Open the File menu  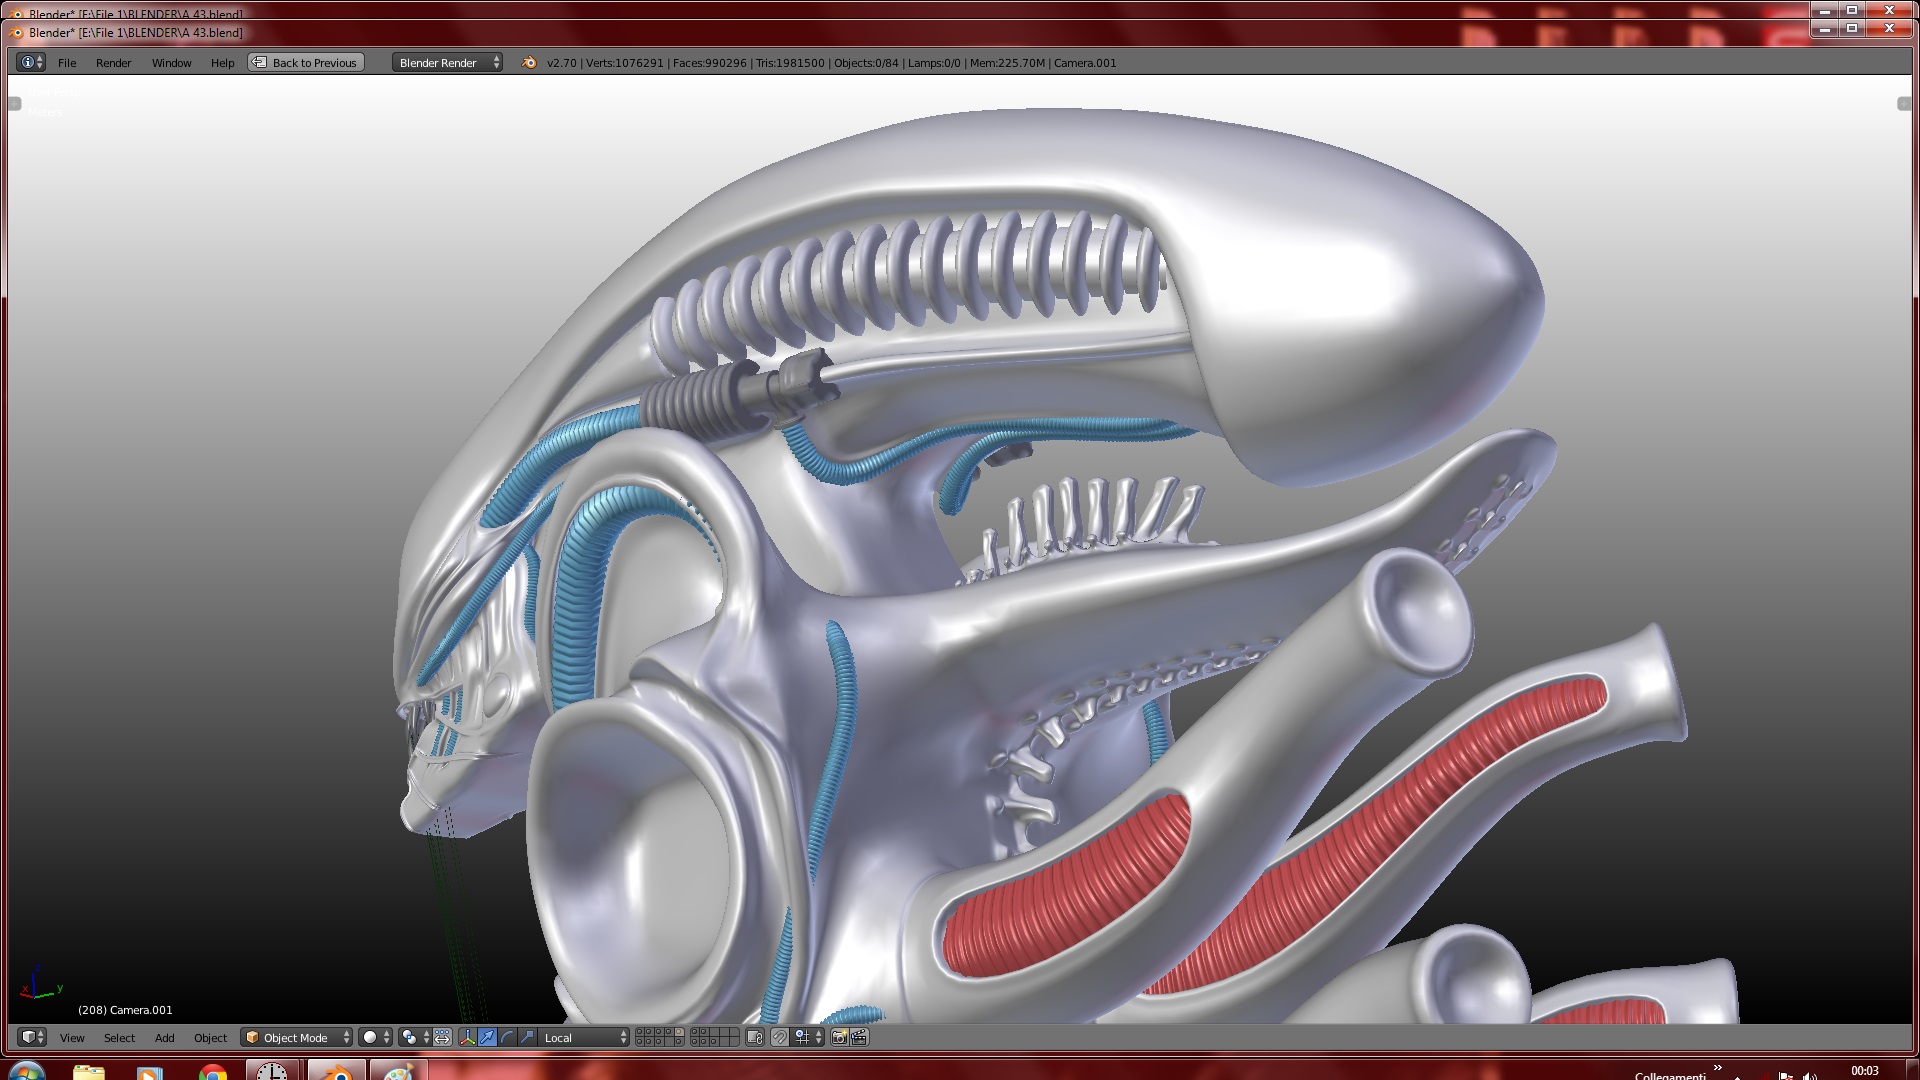click(x=67, y=62)
